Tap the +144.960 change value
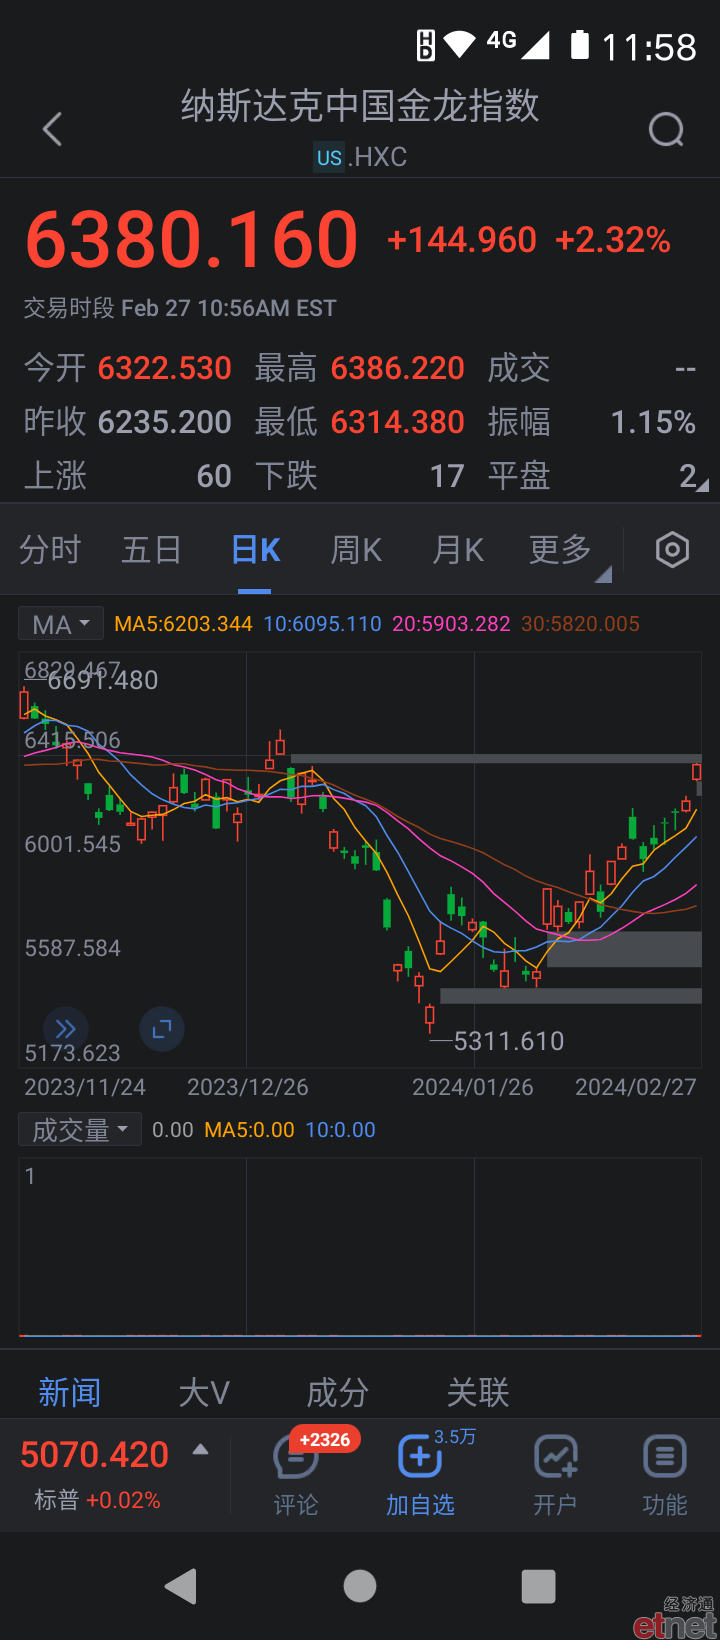720x1640 pixels. (x=462, y=240)
